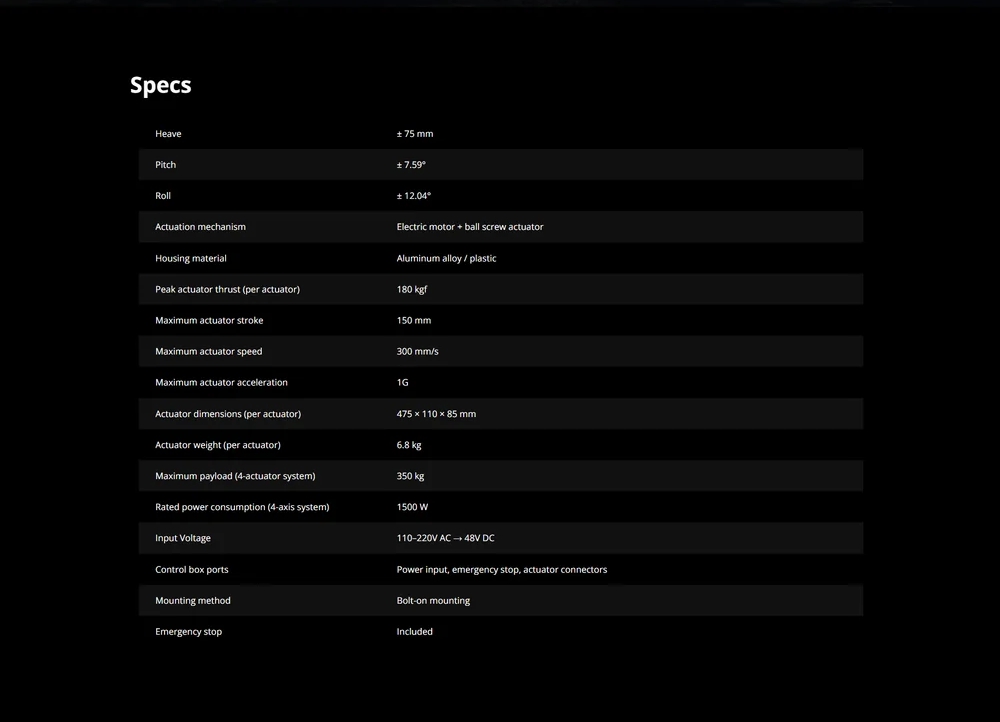This screenshot has height=722, width=1000.
Task: Click the Pitch row value ± 7.59°
Action: coord(411,165)
